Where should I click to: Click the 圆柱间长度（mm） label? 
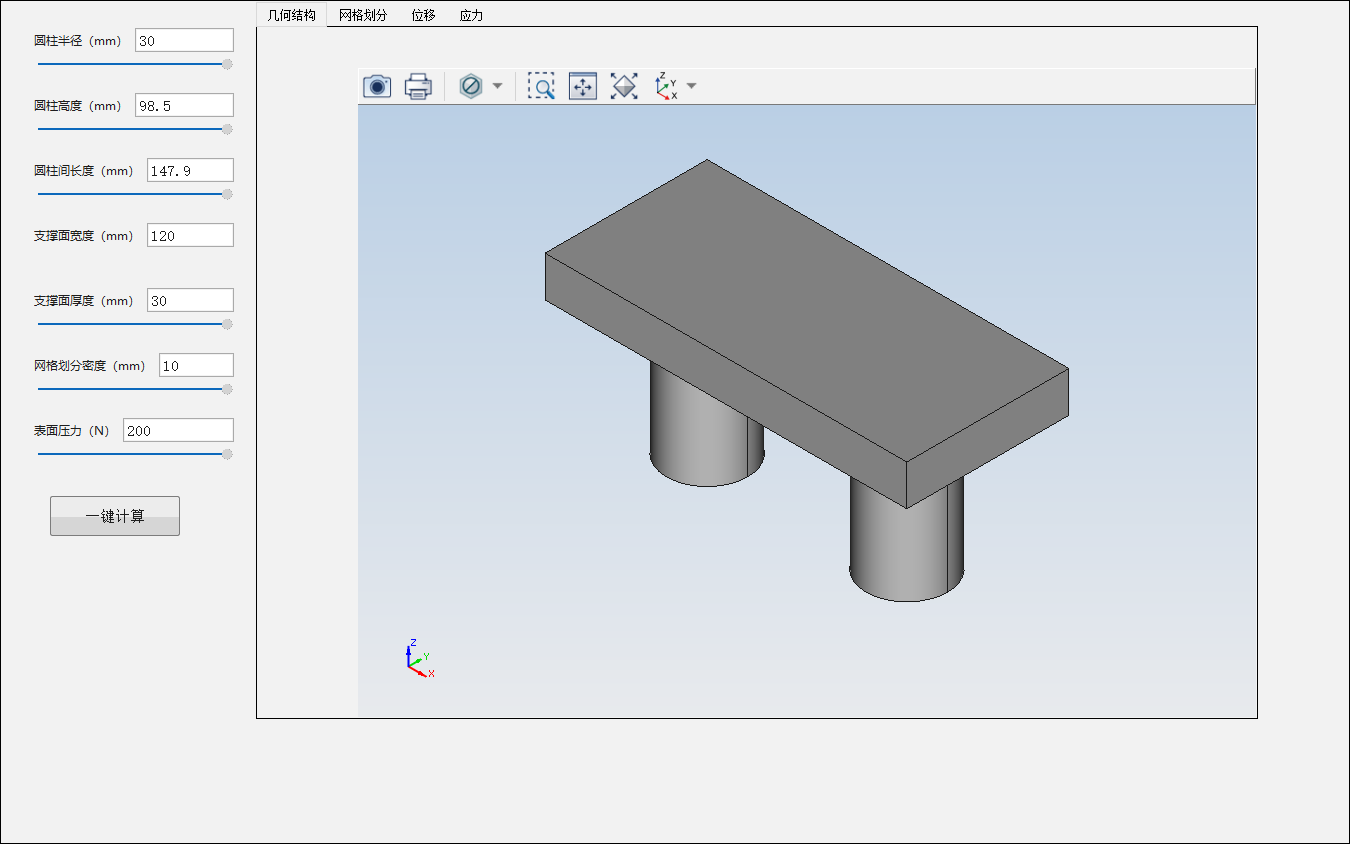84,171
